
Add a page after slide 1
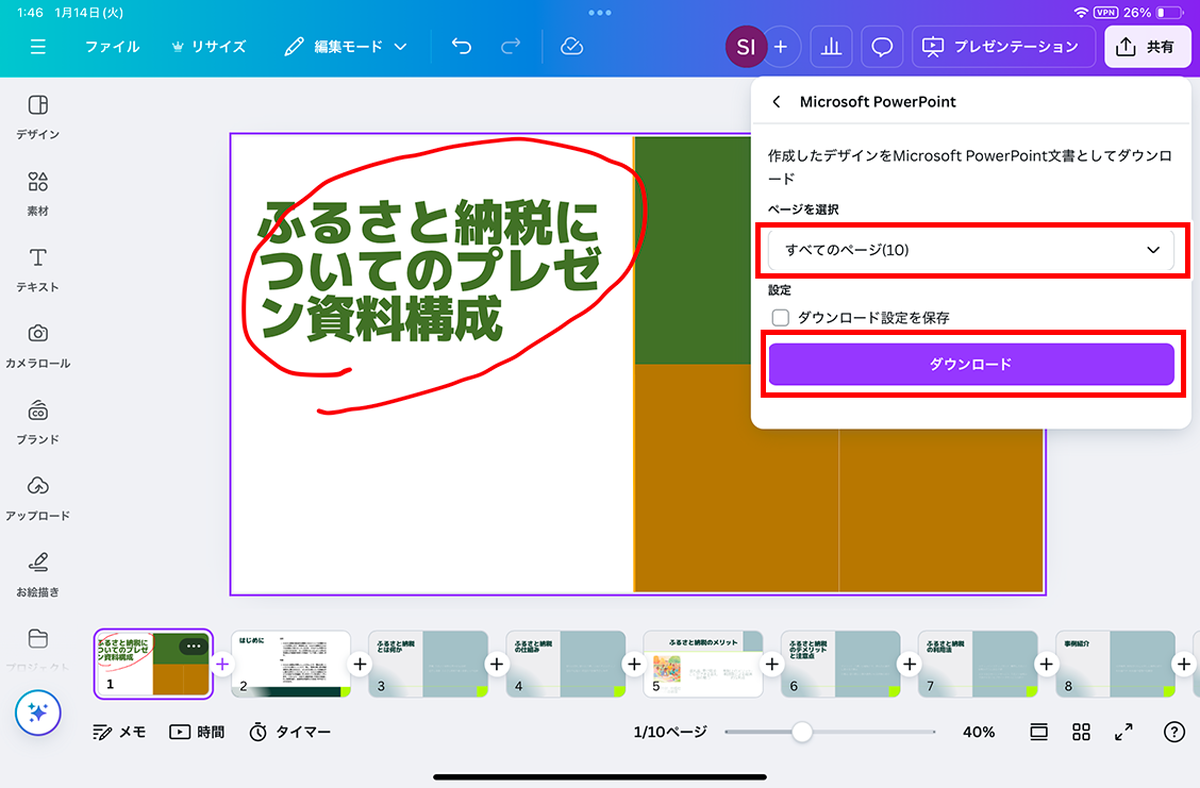click(222, 663)
